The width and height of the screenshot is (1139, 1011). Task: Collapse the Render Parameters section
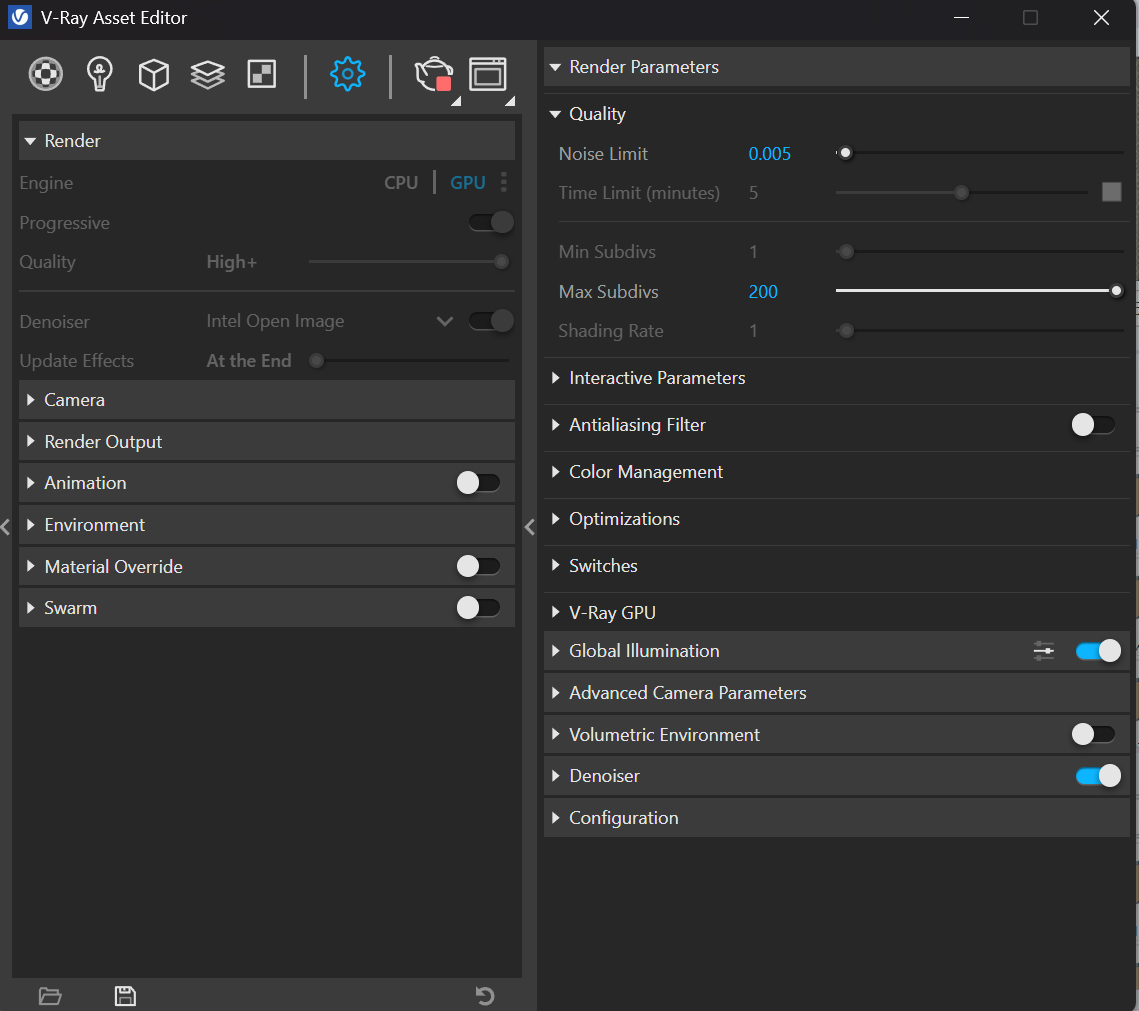click(x=836, y=67)
